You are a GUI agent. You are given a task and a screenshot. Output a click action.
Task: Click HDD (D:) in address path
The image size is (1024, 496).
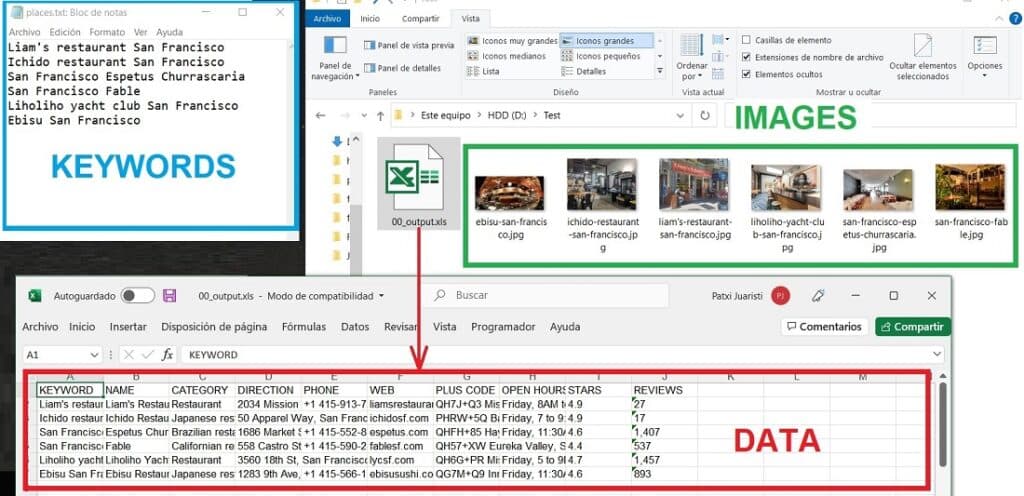(x=507, y=116)
